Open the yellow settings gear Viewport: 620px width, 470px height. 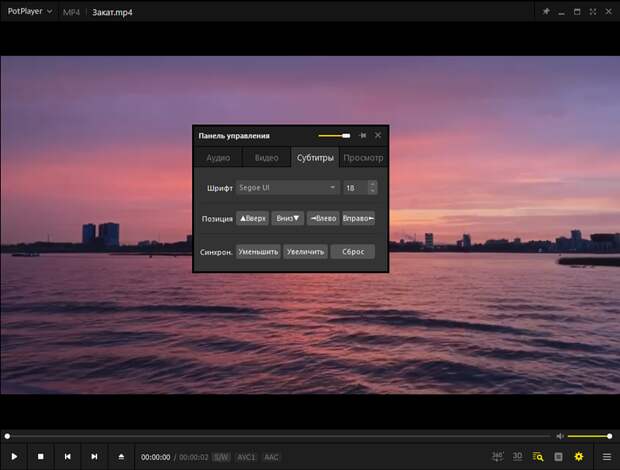578,456
